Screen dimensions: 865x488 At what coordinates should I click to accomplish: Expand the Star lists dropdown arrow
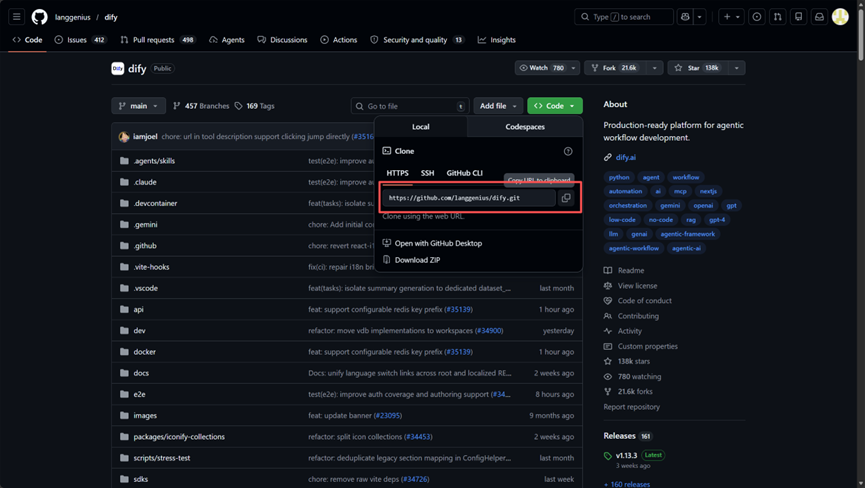(x=736, y=68)
